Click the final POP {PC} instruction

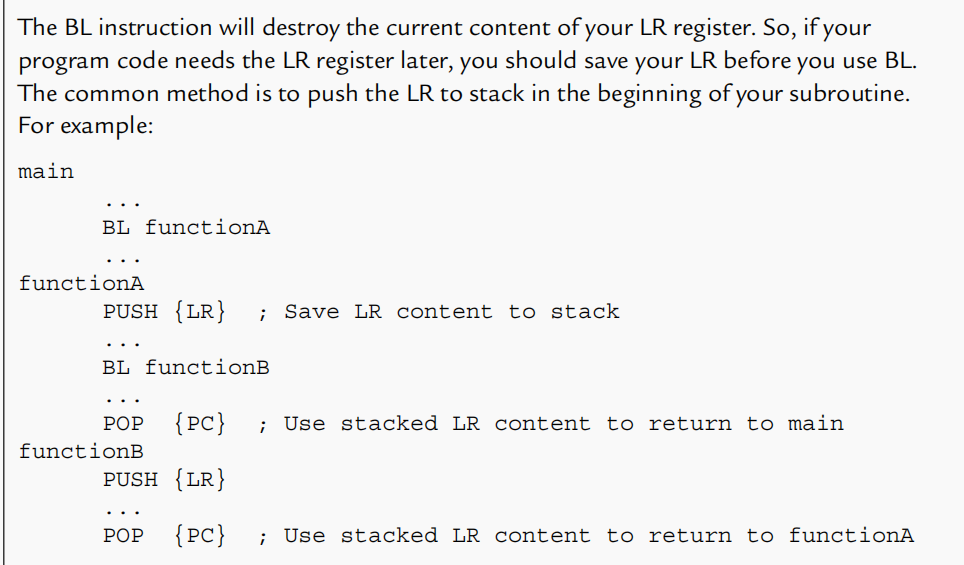164,535
